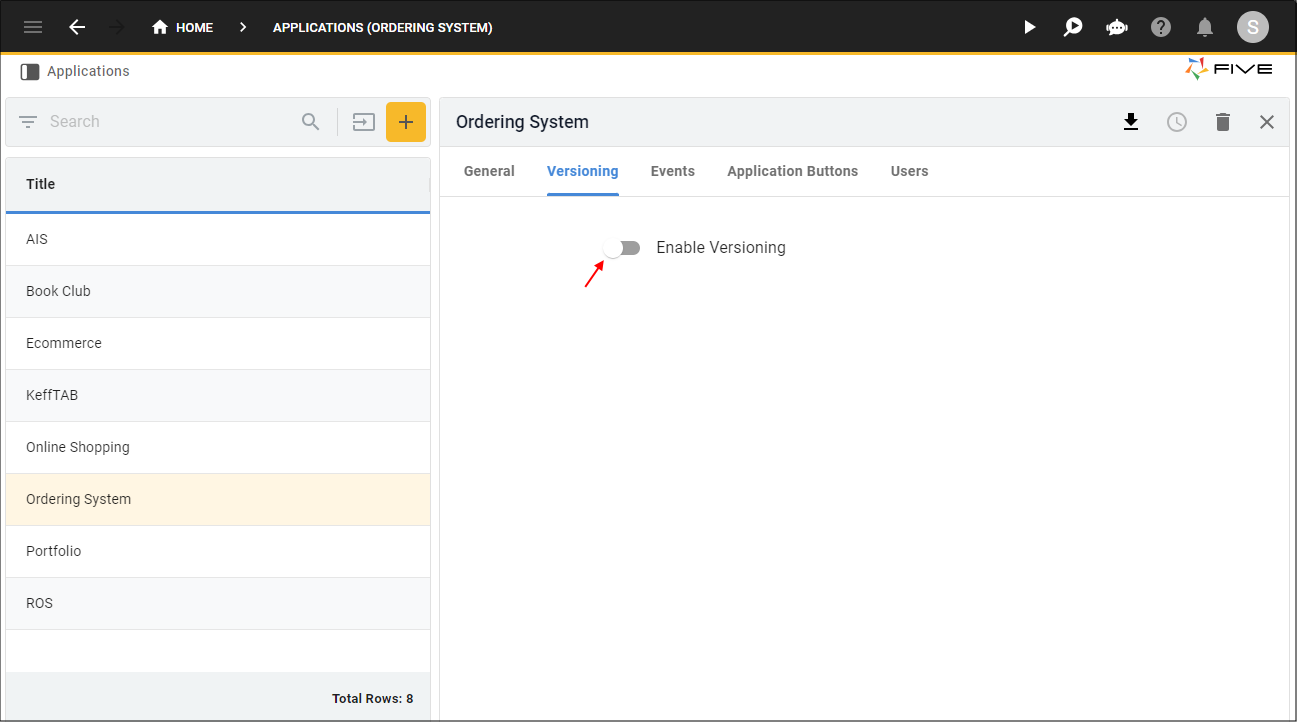Delete Ordering System with trash icon
Screen dimensions: 1297x722
tap(1223, 122)
